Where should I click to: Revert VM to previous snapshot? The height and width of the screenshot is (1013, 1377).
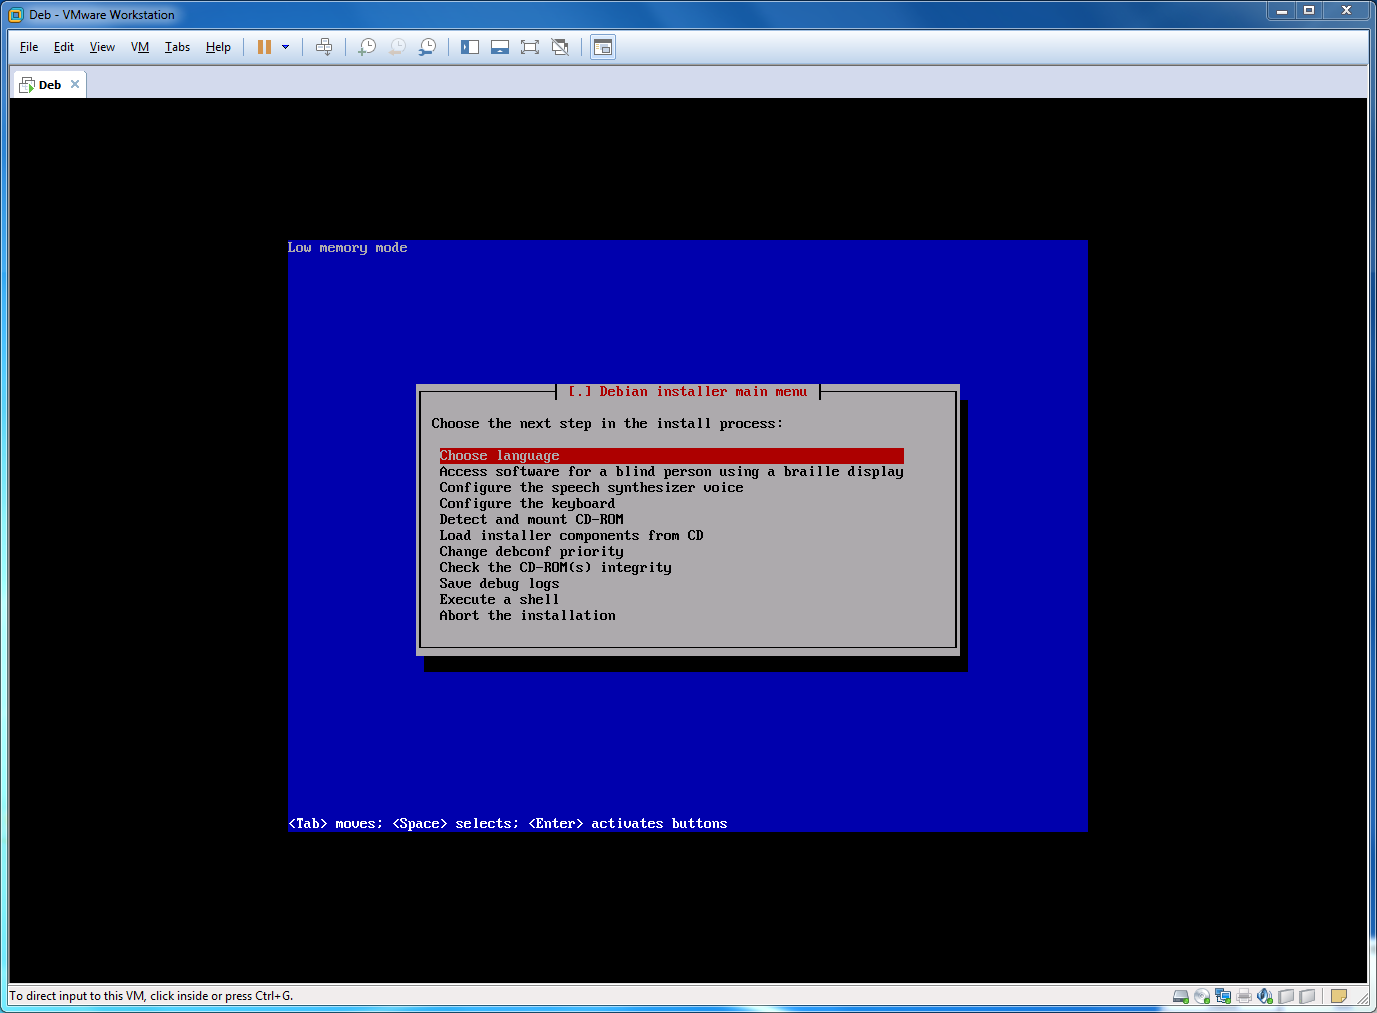coord(397,47)
